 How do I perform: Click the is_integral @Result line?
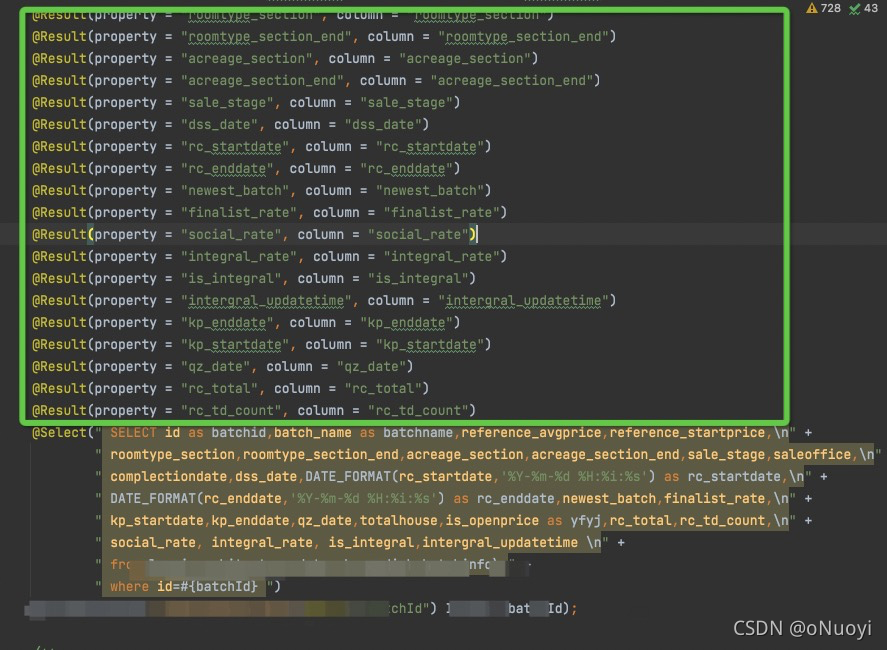pos(253,279)
